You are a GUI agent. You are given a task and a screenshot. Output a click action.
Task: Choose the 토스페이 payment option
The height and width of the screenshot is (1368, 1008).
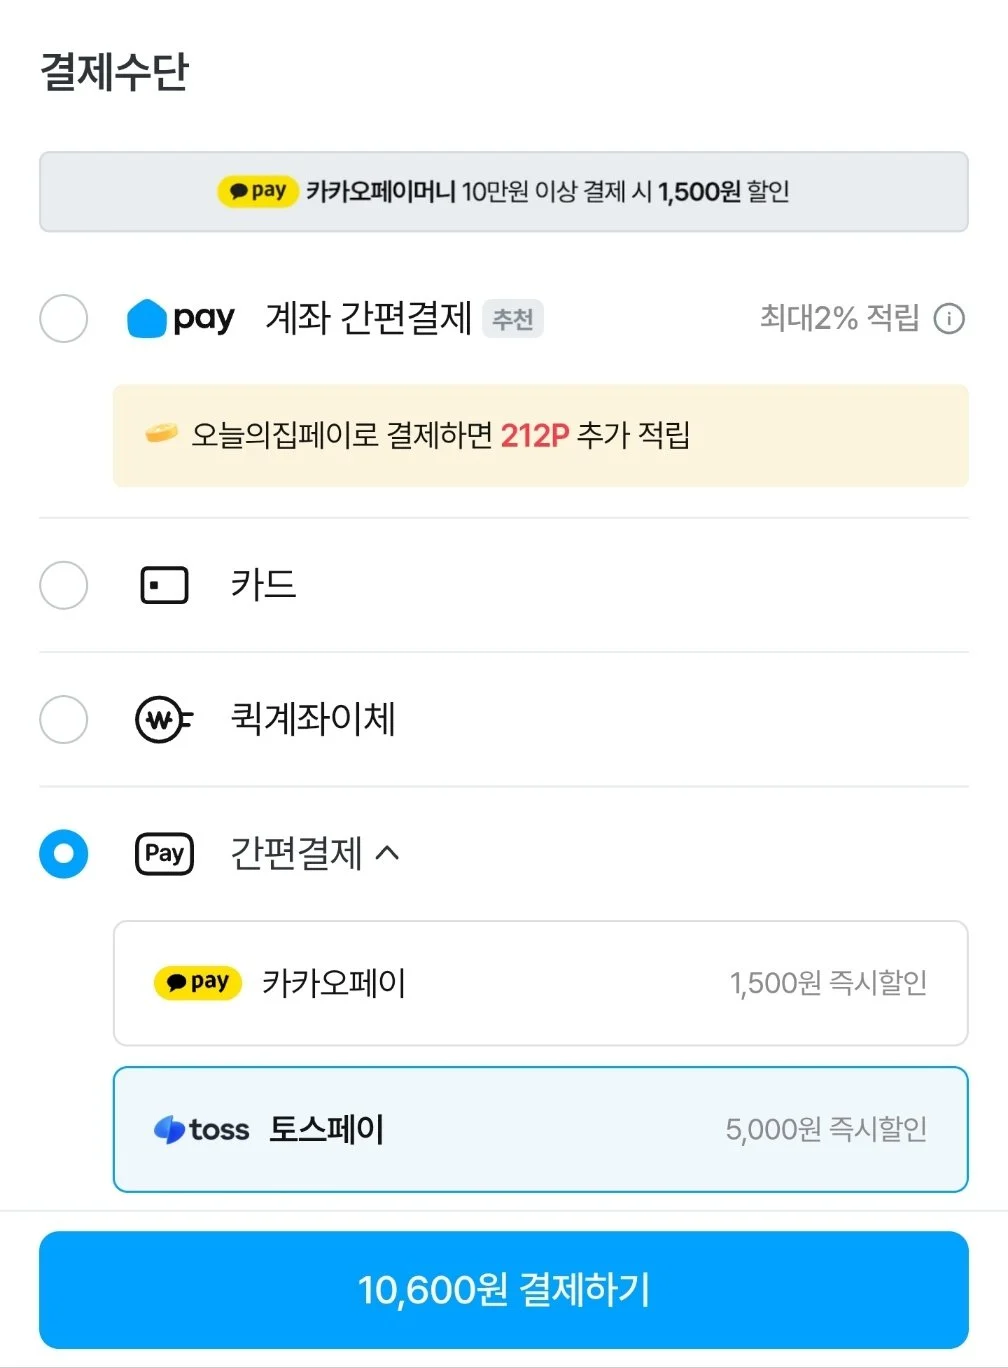coord(541,1130)
